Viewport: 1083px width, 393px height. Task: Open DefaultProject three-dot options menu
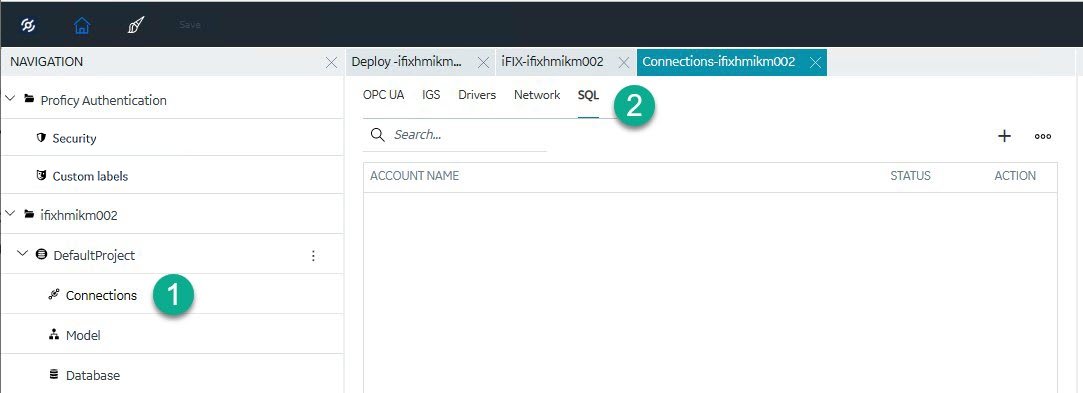point(313,256)
